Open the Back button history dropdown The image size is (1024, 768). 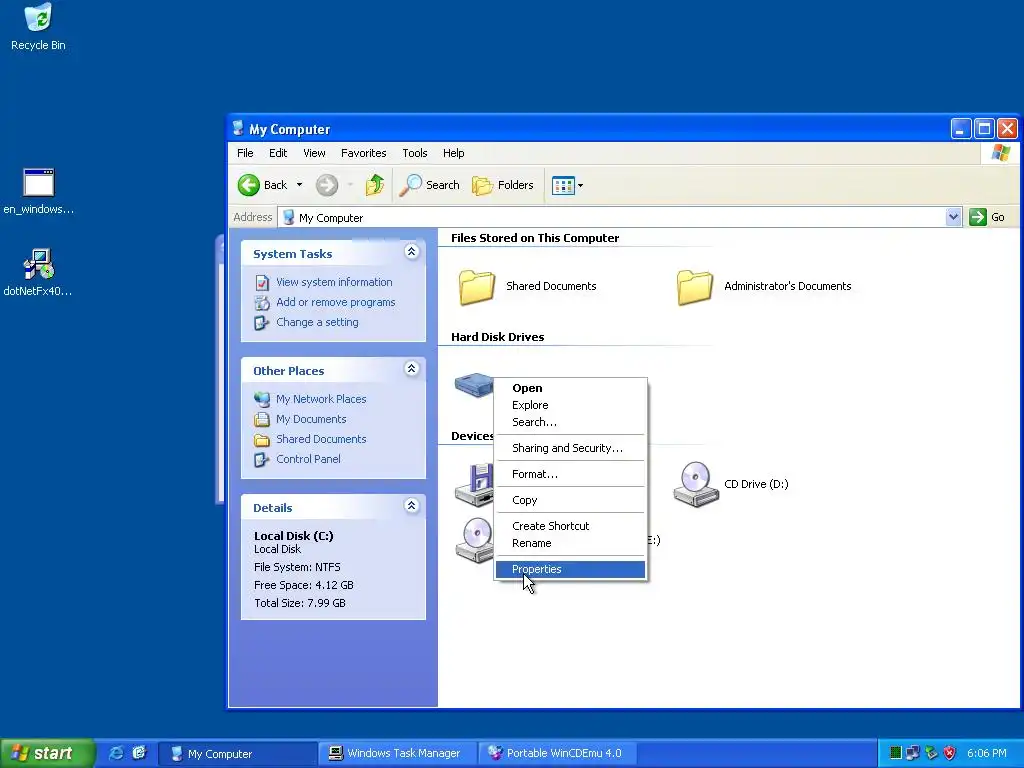click(299, 185)
